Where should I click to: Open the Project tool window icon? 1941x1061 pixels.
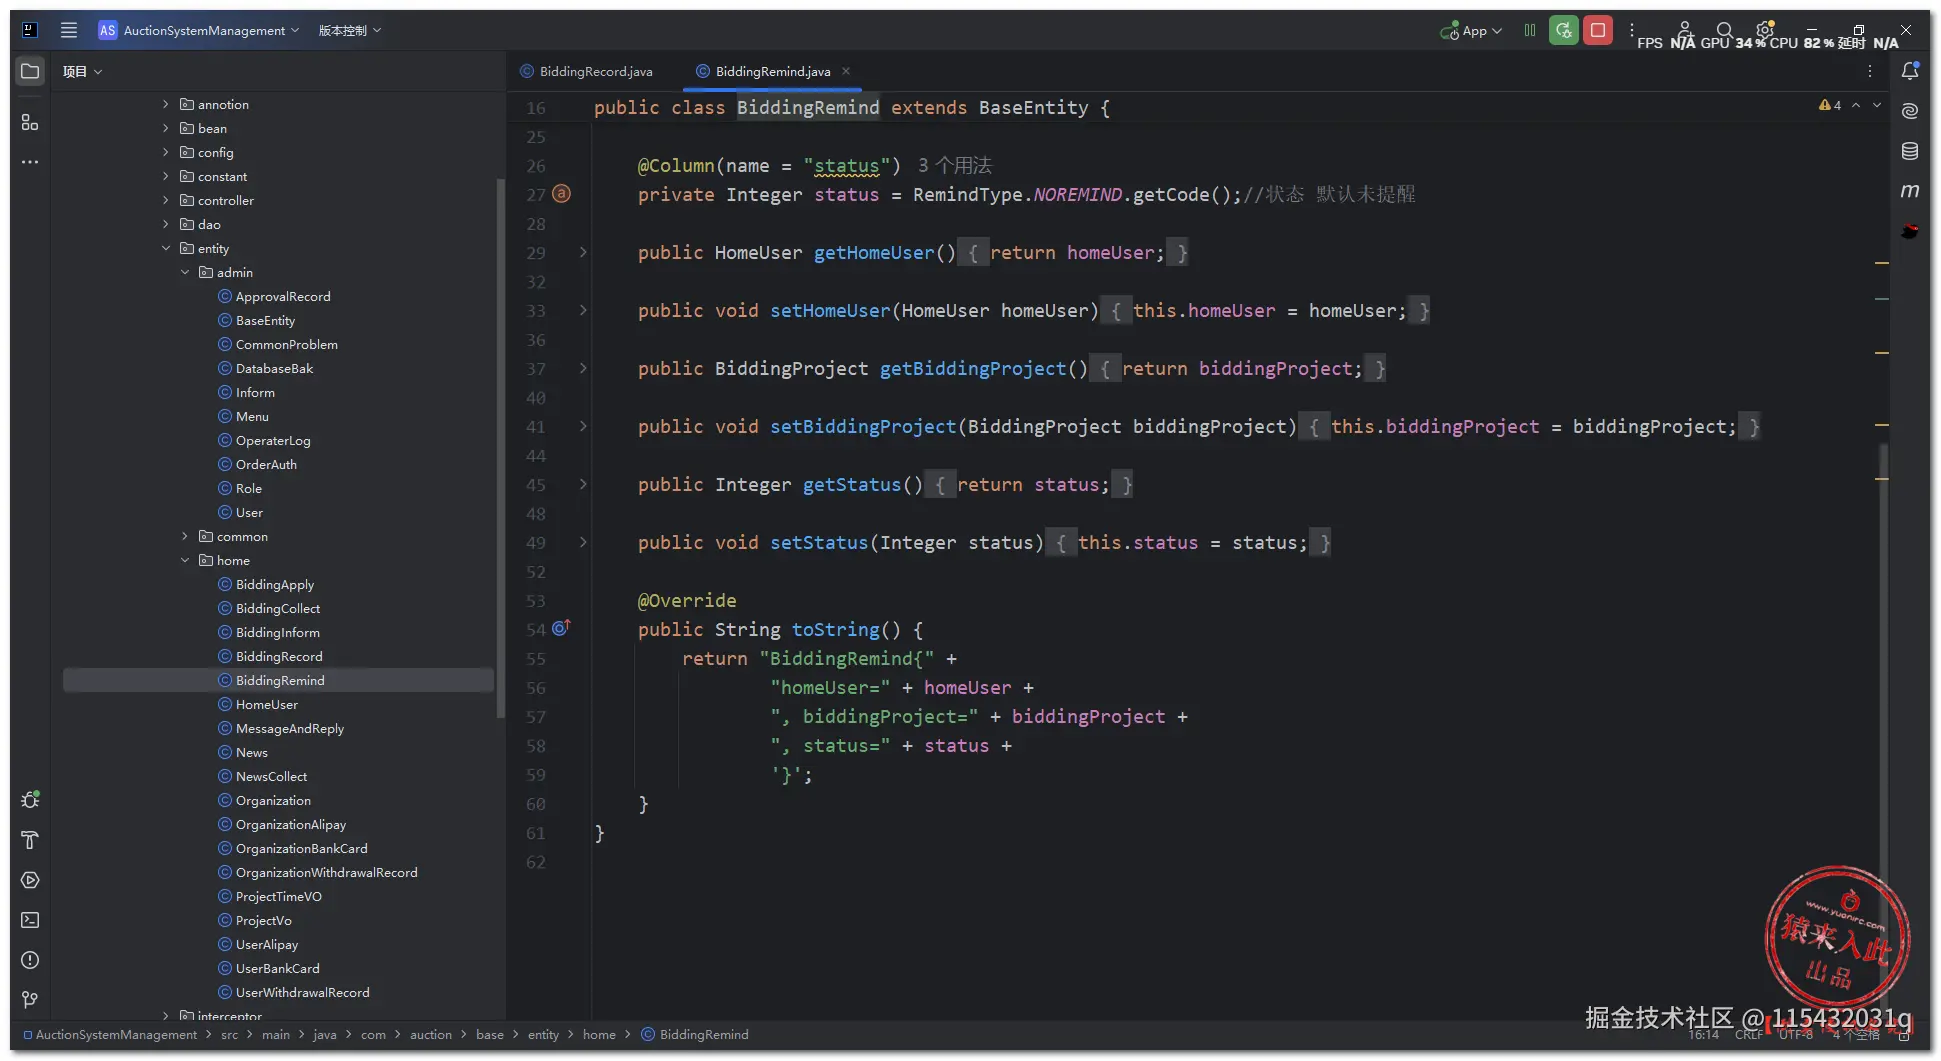(30, 71)
